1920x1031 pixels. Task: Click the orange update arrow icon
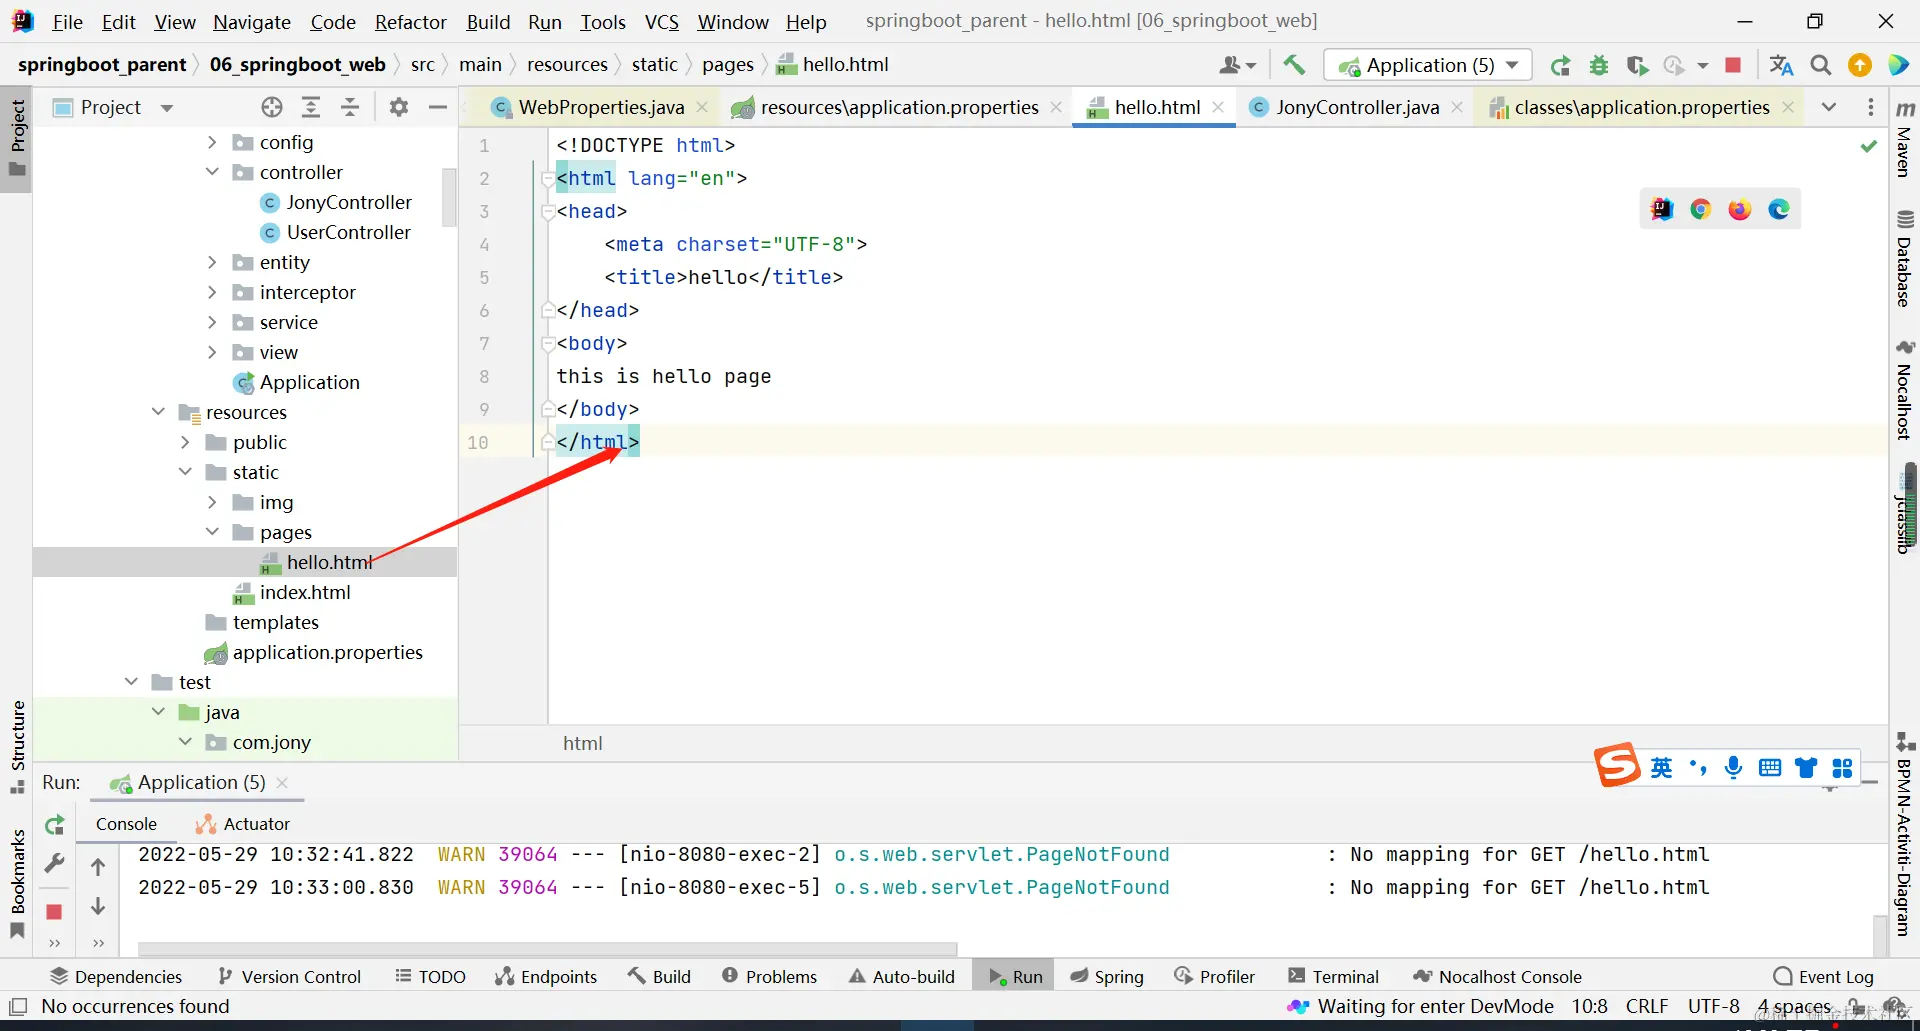point(1860,66)
